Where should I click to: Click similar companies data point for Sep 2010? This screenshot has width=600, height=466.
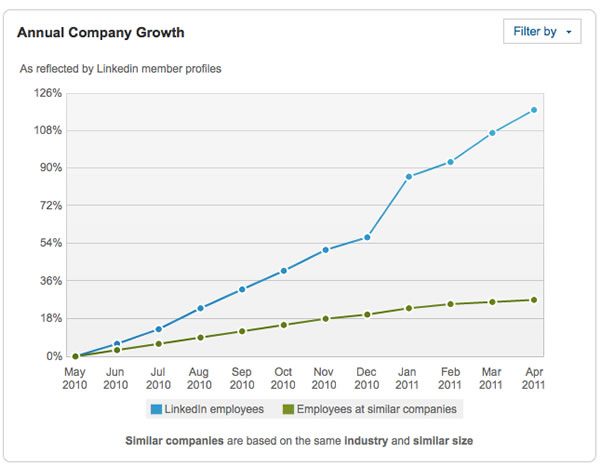point(242,331)
